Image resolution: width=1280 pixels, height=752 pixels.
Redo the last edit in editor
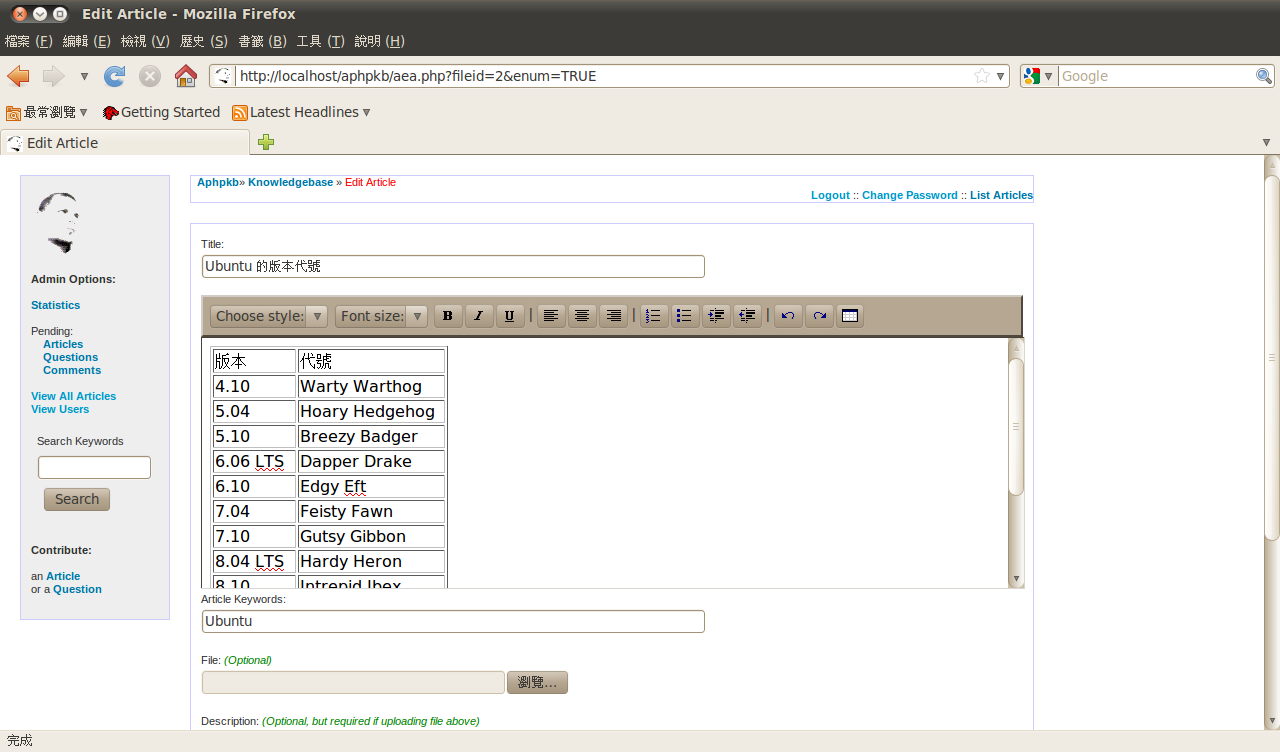[x=819, y=316]
